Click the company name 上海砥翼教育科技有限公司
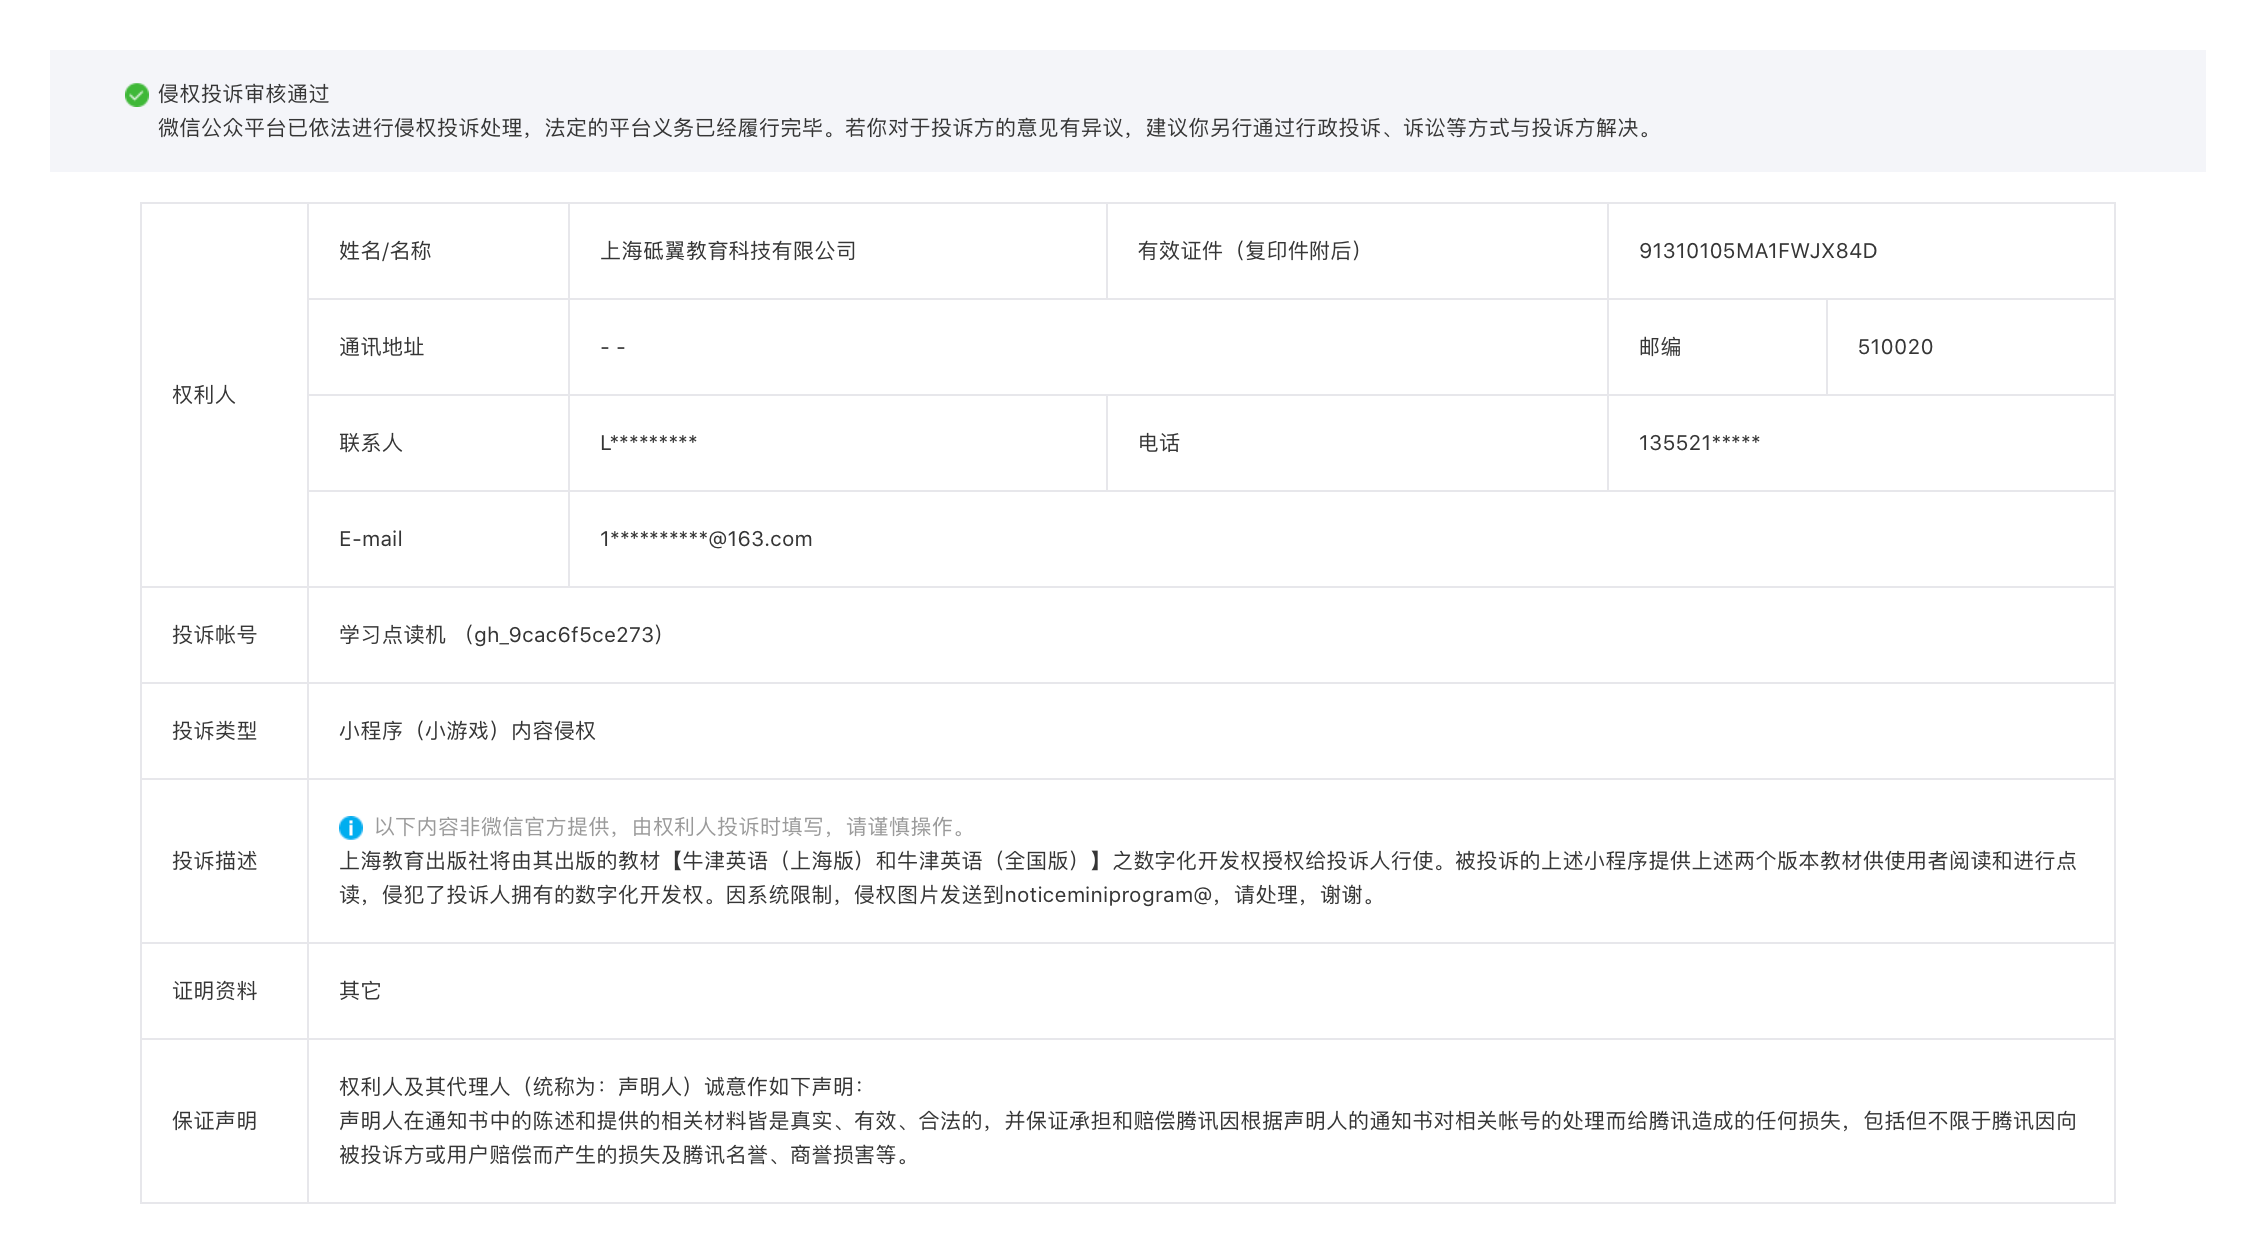2242x1256 pixels. tap(728, 251)
